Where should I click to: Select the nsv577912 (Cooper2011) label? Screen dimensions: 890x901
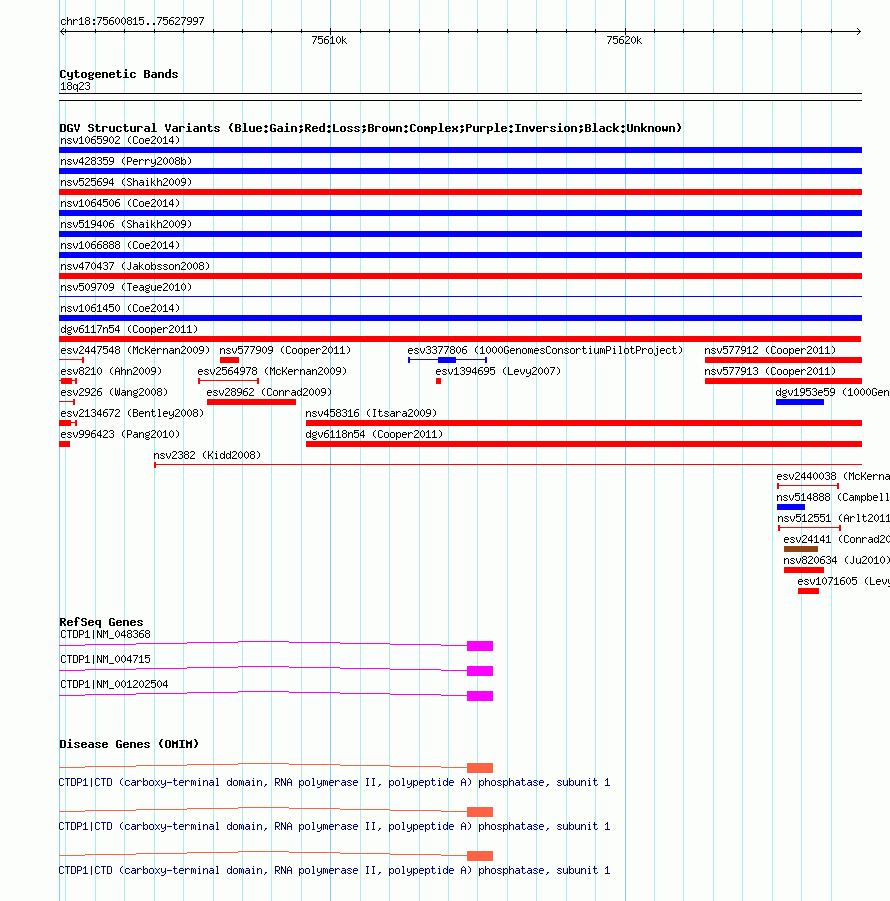click(x=770, y=351)
